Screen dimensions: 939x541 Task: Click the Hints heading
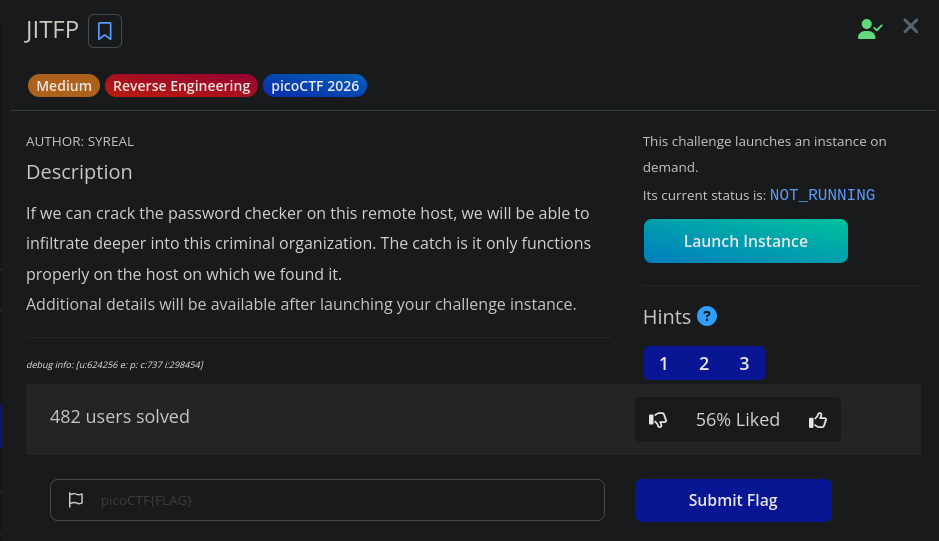(x=667, y=317)
